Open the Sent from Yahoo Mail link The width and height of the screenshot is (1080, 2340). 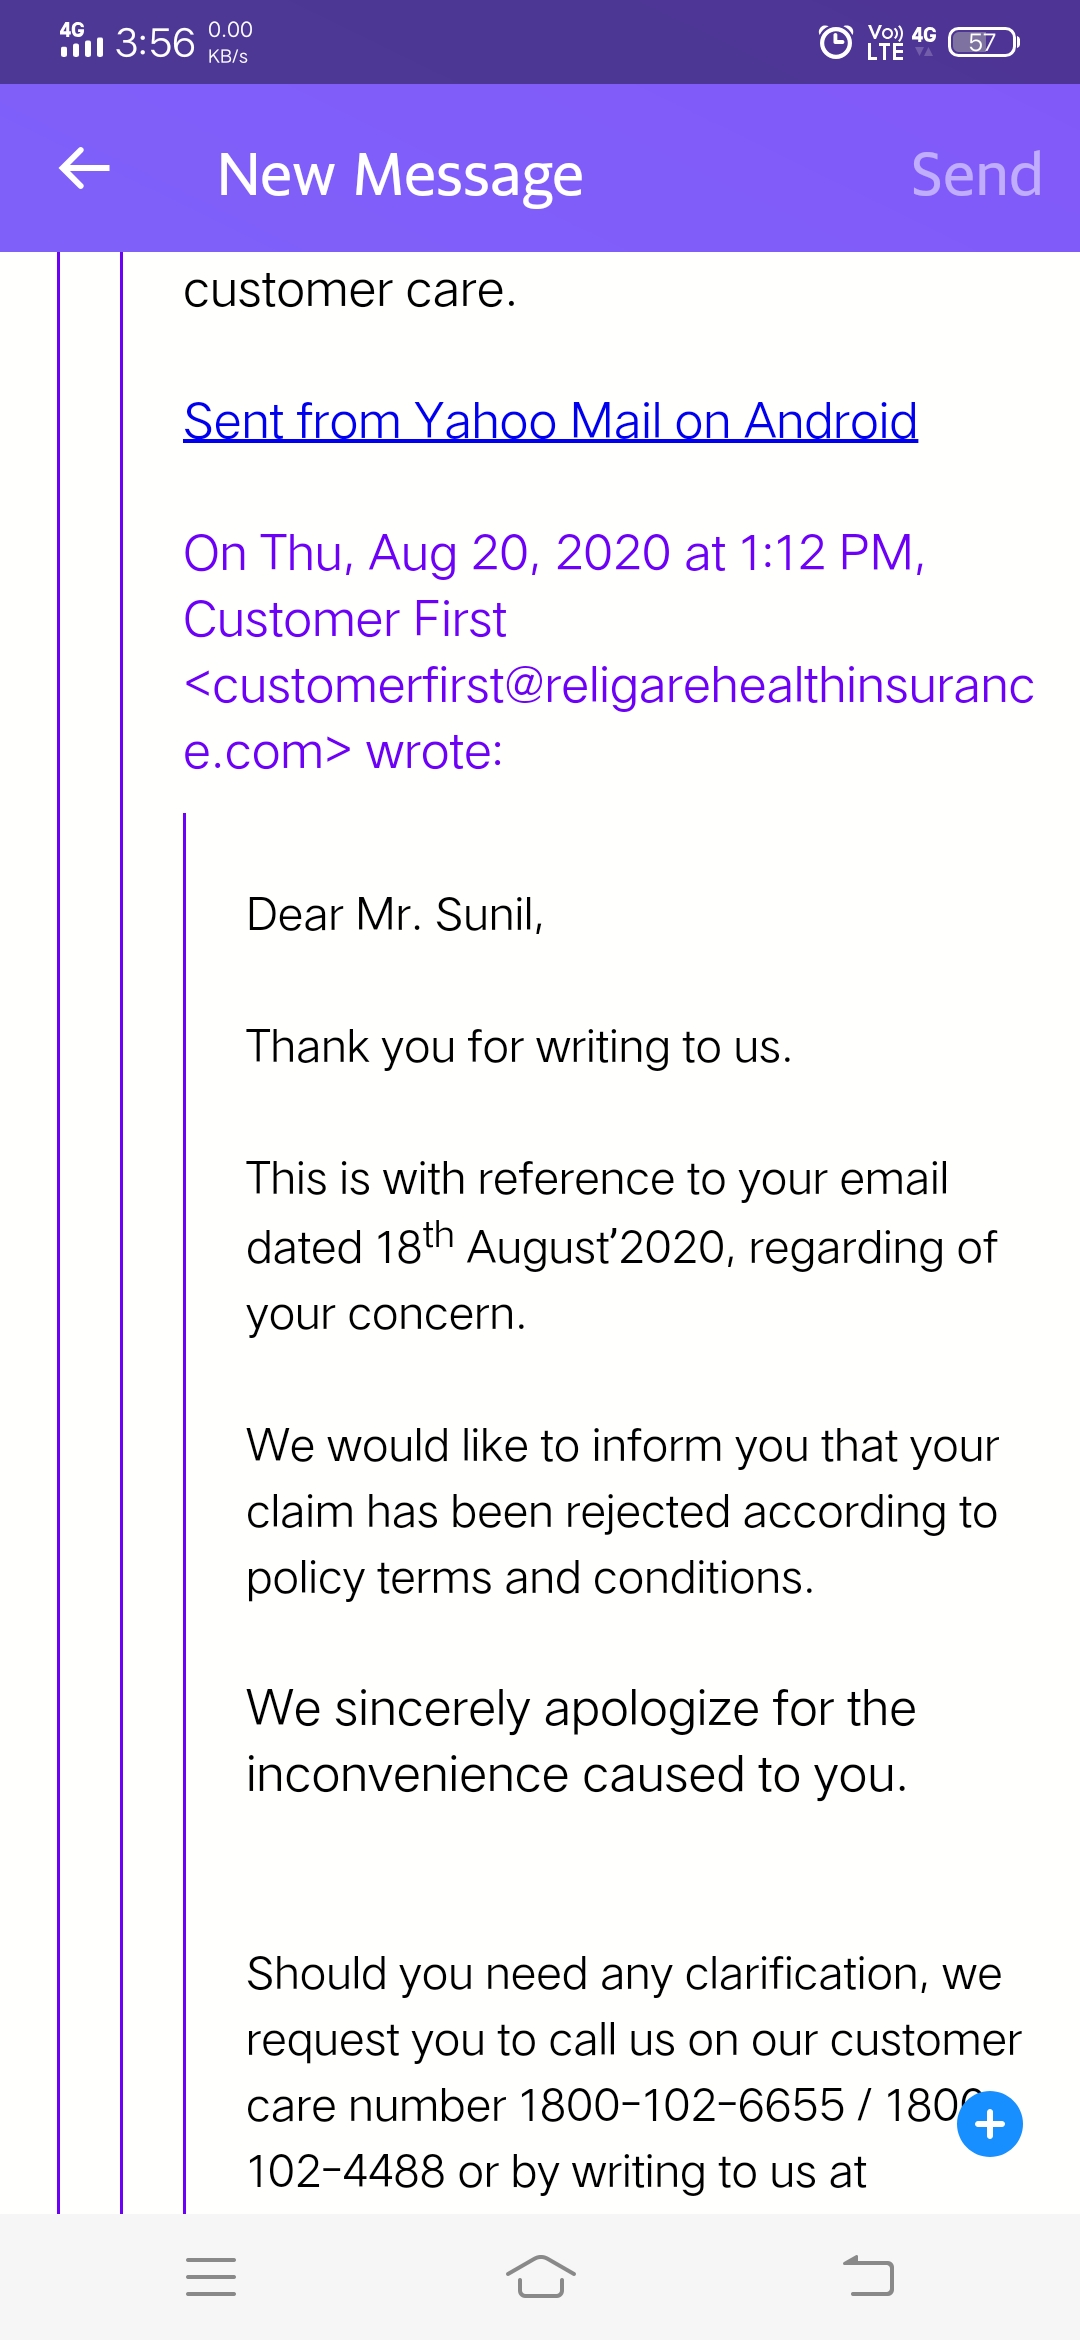click(x=550, y=421)
